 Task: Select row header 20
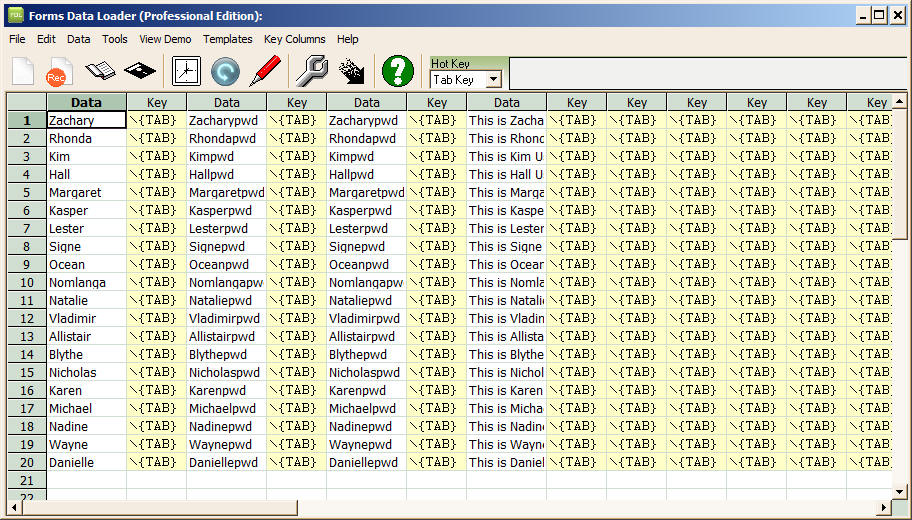coord(27,463)
